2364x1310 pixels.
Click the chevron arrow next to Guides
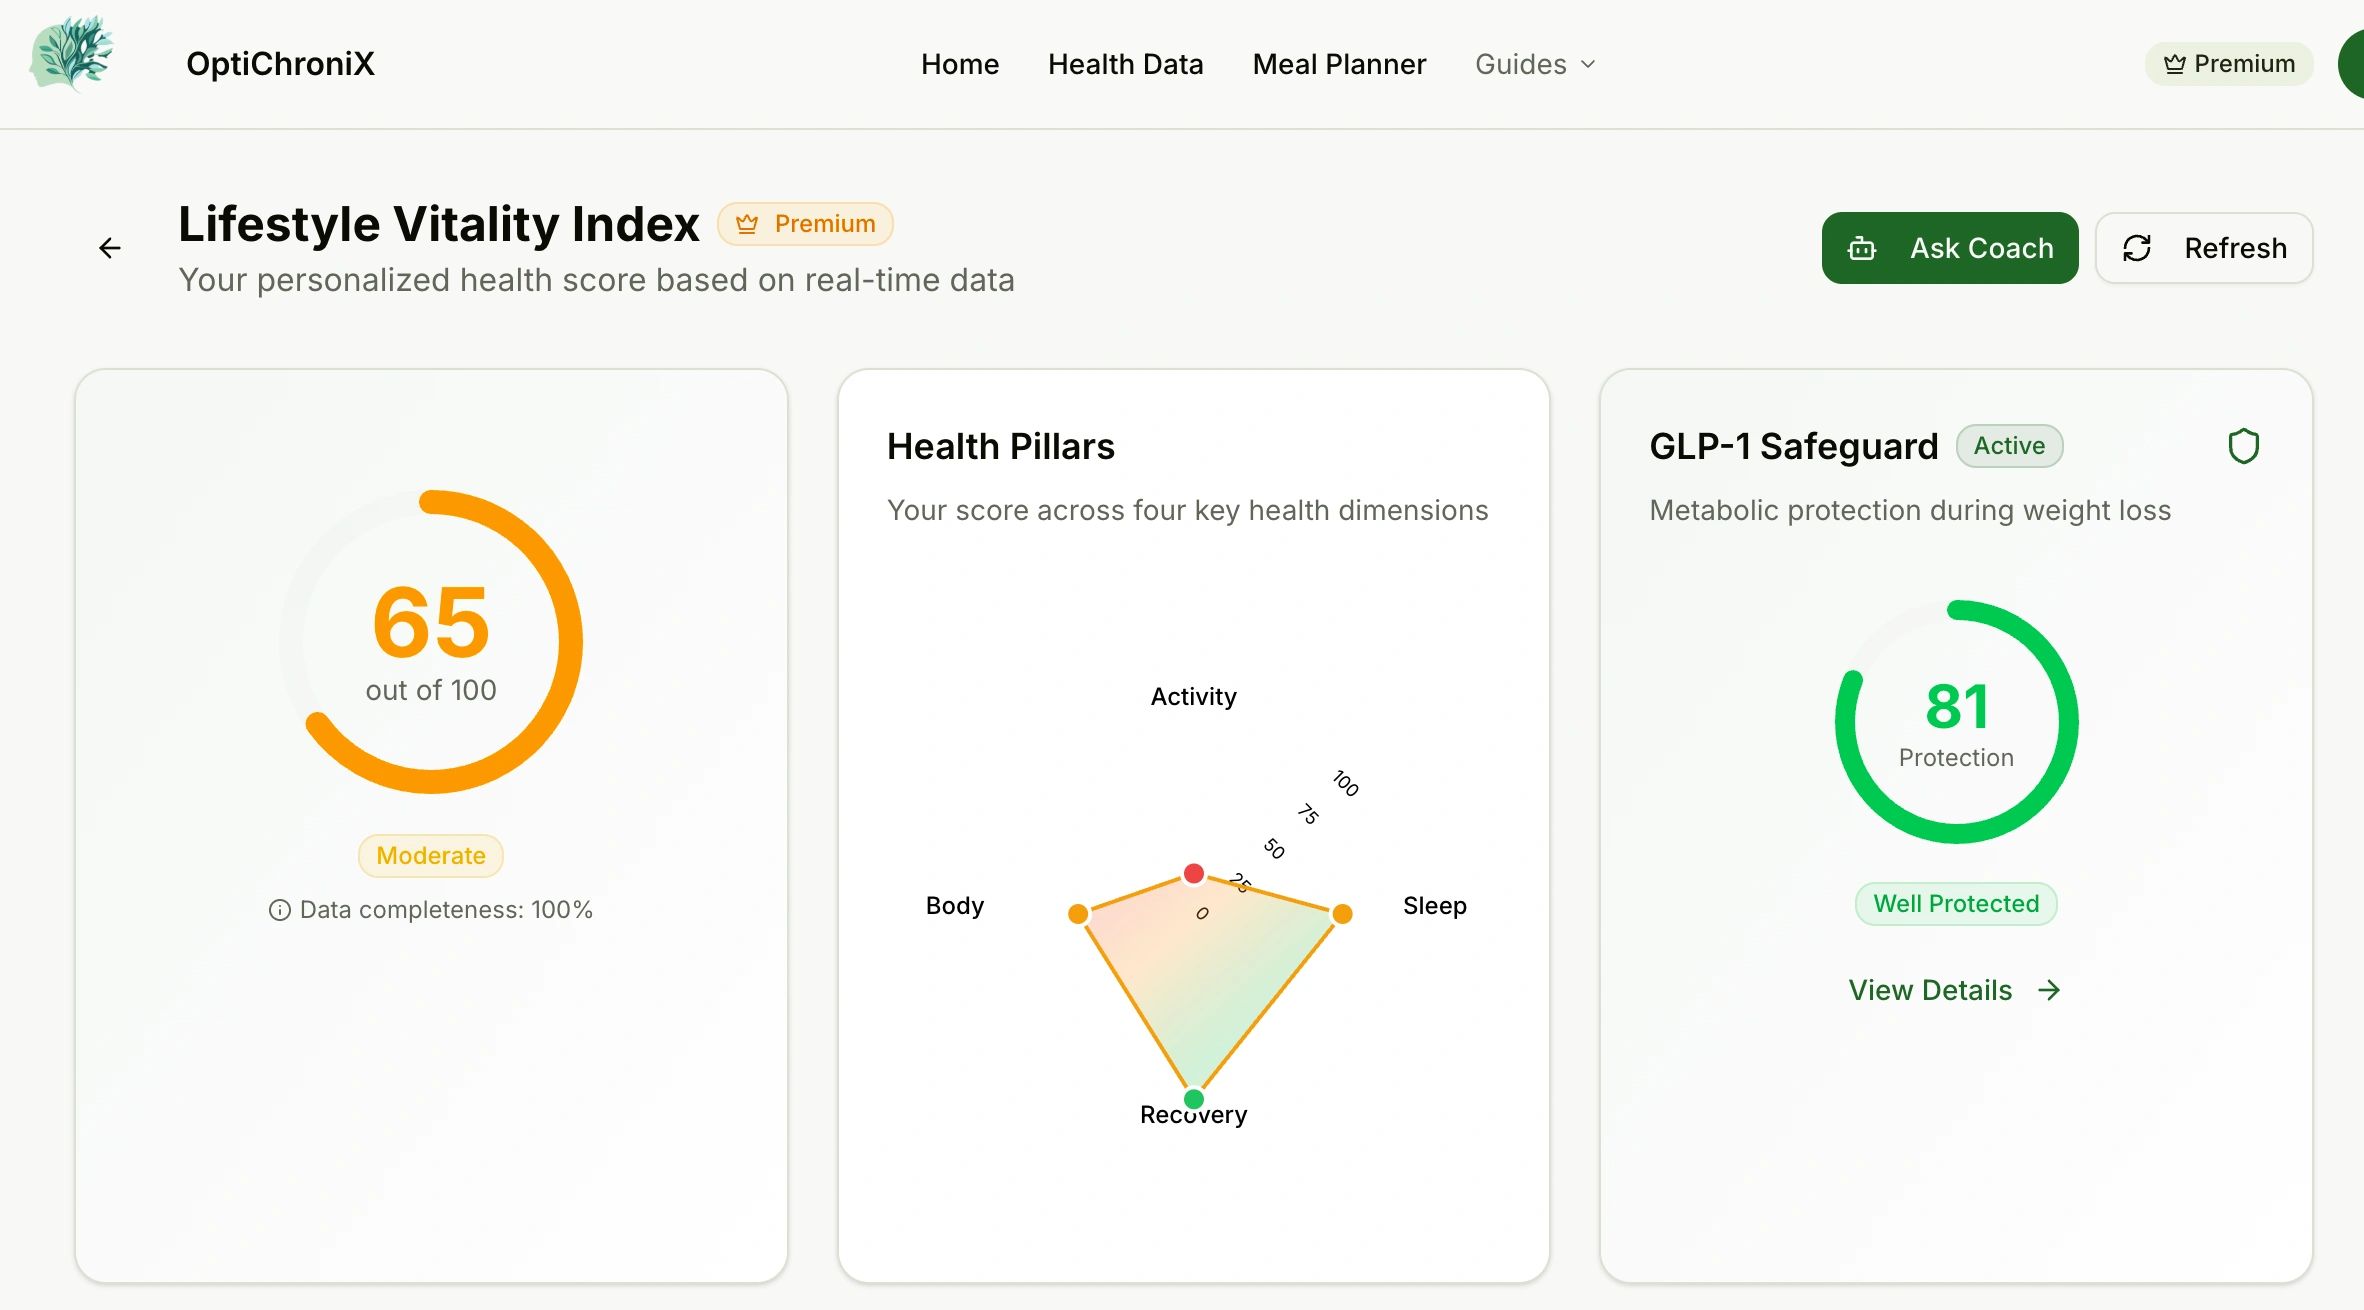point(1588,65)
